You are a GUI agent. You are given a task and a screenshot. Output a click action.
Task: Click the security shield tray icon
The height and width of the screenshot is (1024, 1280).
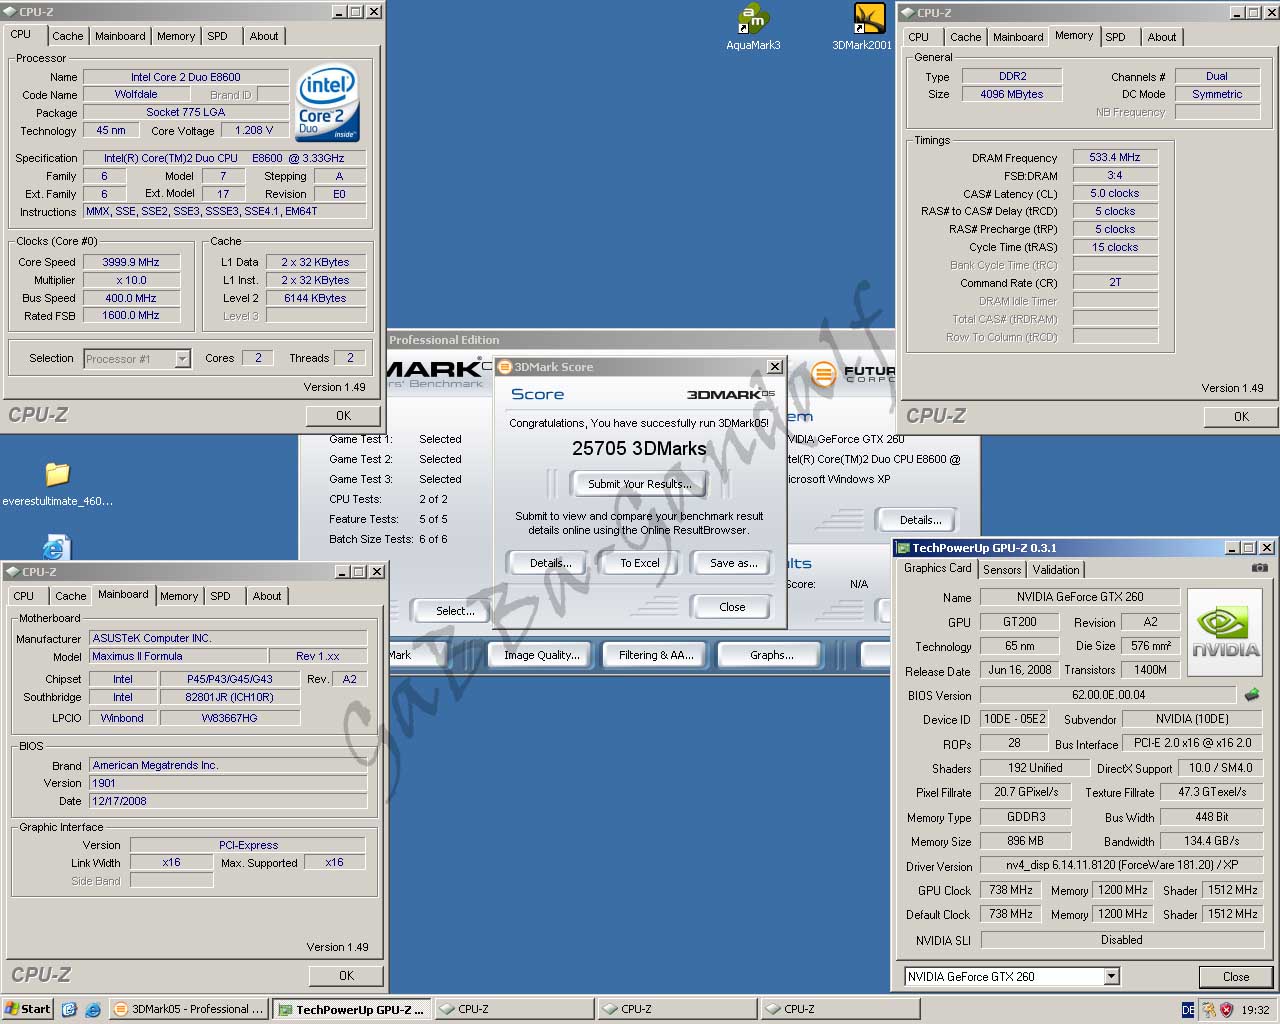[1226, 1010]
